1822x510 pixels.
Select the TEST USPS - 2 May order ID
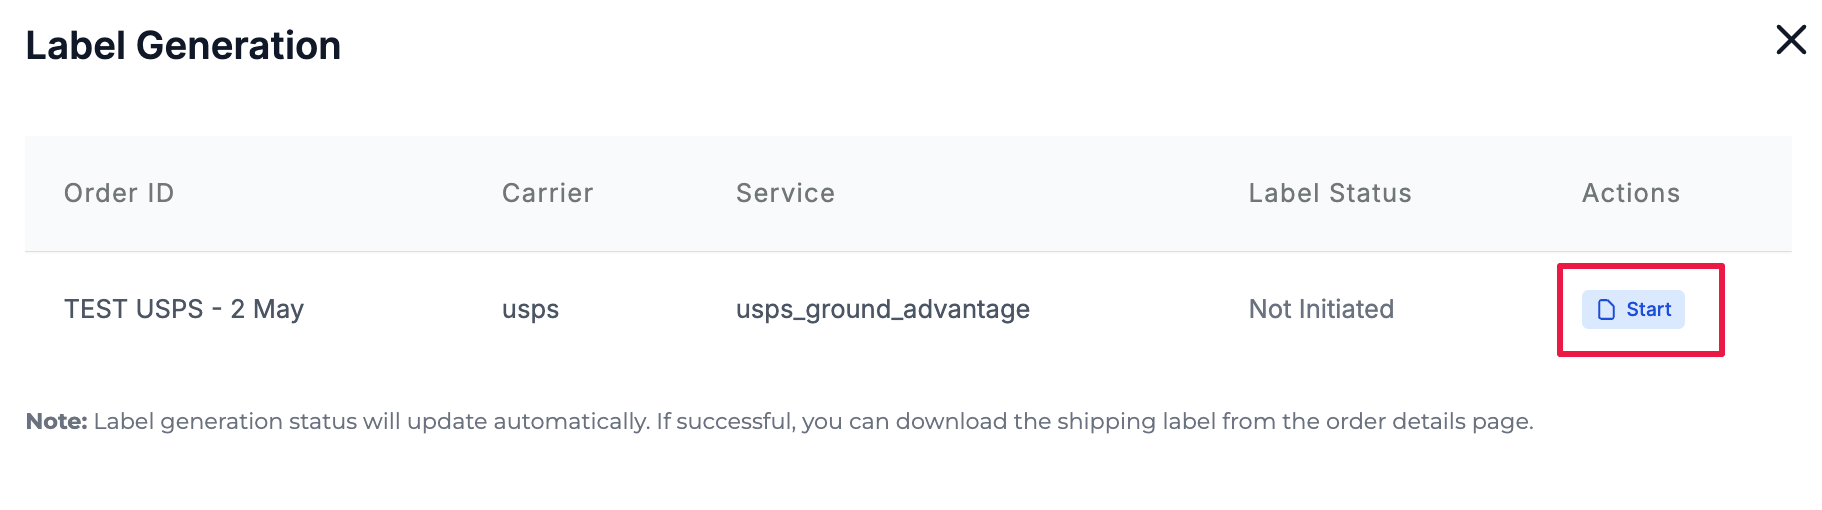coord(184,309)
